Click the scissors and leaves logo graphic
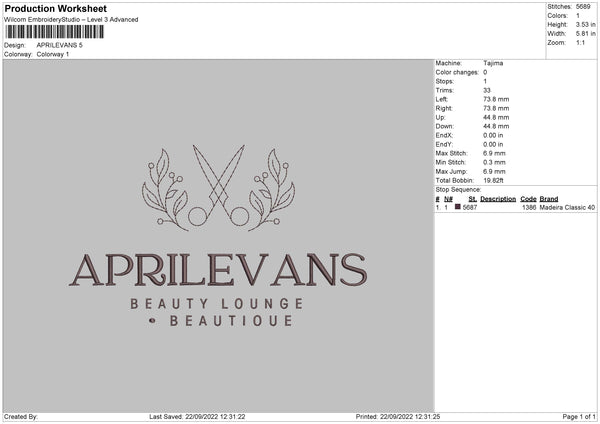Viewport: 600px width, 424px height. click(x=218, y=188)
